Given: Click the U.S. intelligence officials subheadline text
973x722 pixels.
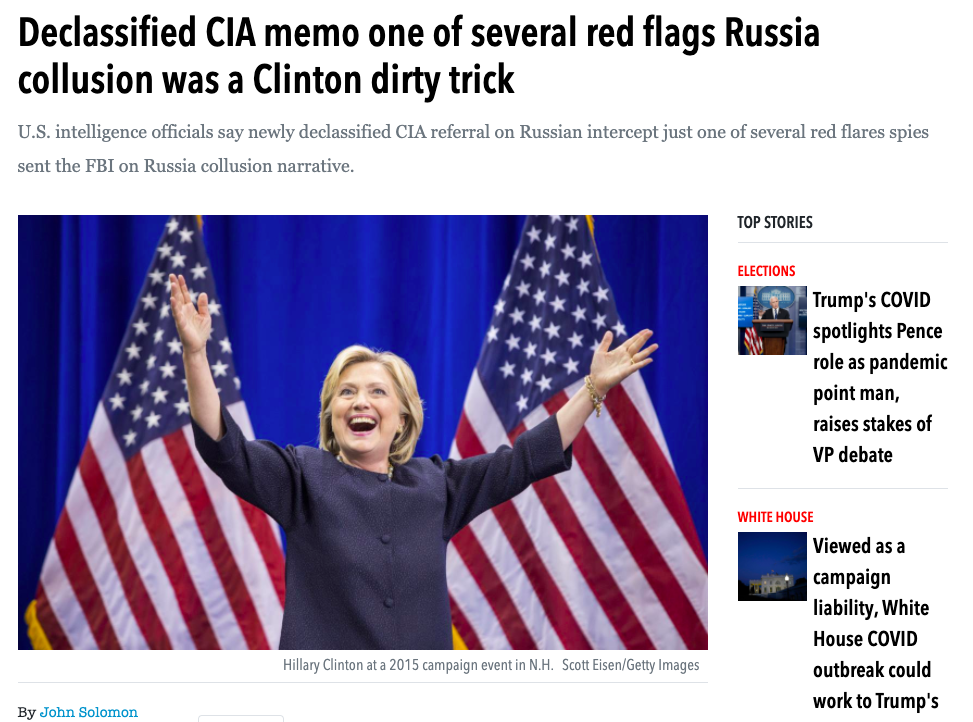Looking at the screenshot, I should (x=473, y=149).
